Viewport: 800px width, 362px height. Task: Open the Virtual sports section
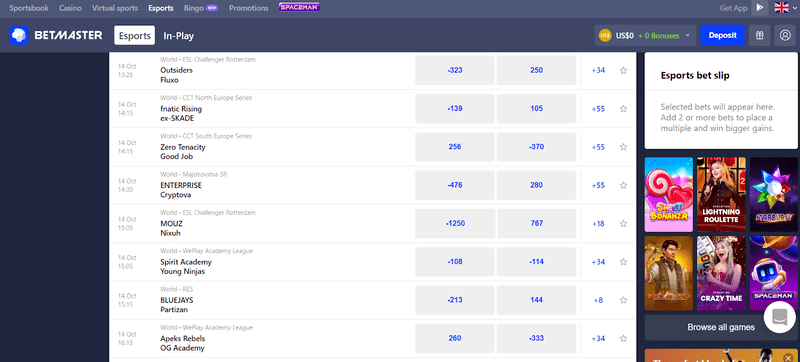(115, 8)
